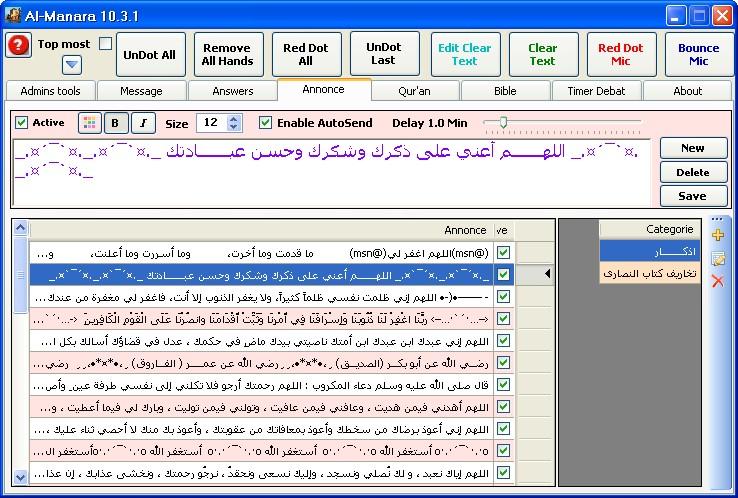Adjust the Delay slider handle
The image size is (738, 498).
pyautogui.click(x=503, y=122)
